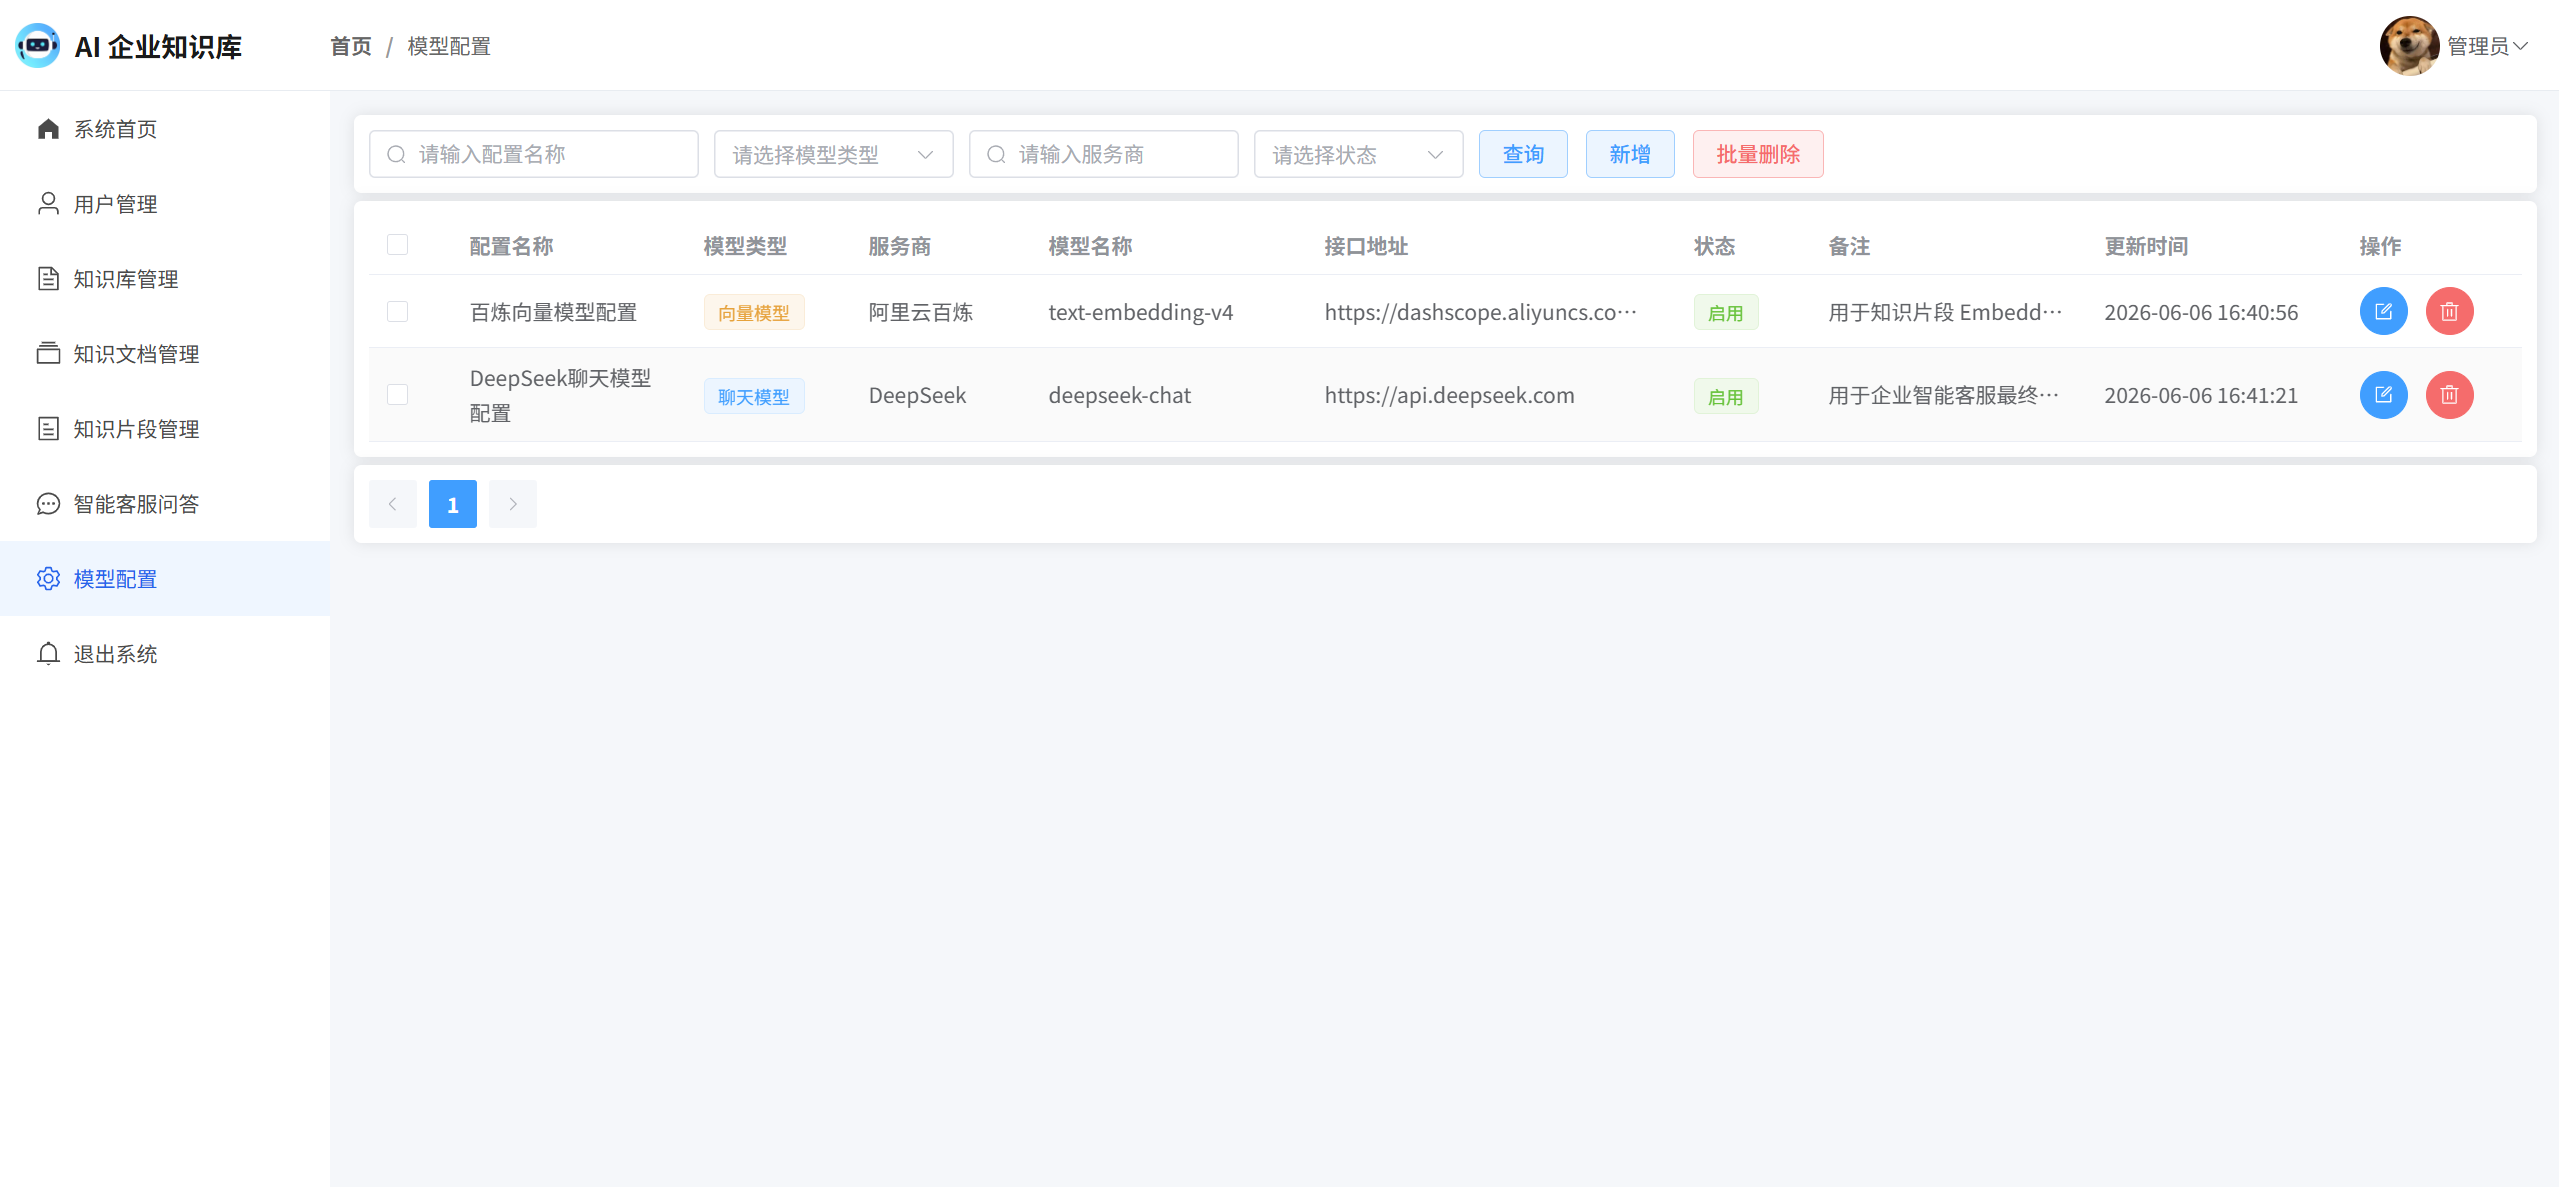Toggle the select-all checkbox in table header
Screen dimensions: 2559x1187
[x=397, y=245]
